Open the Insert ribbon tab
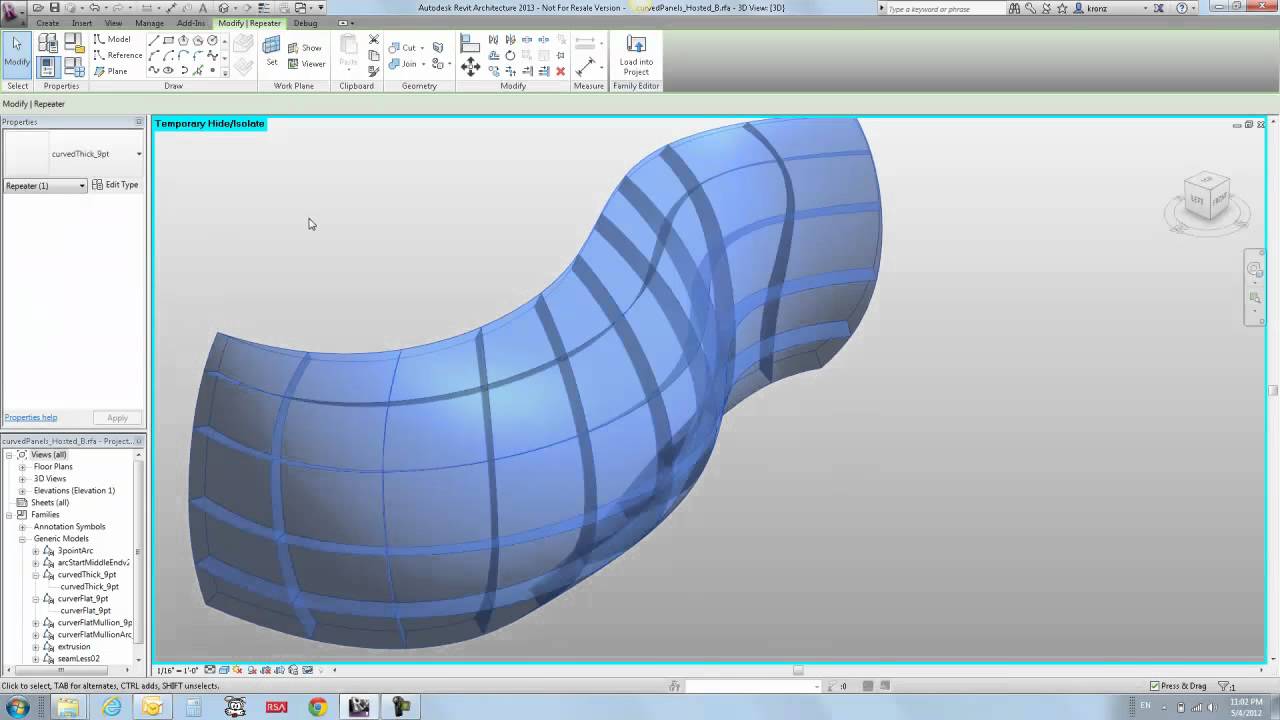The image size is (1280, 720). point(82,23)
